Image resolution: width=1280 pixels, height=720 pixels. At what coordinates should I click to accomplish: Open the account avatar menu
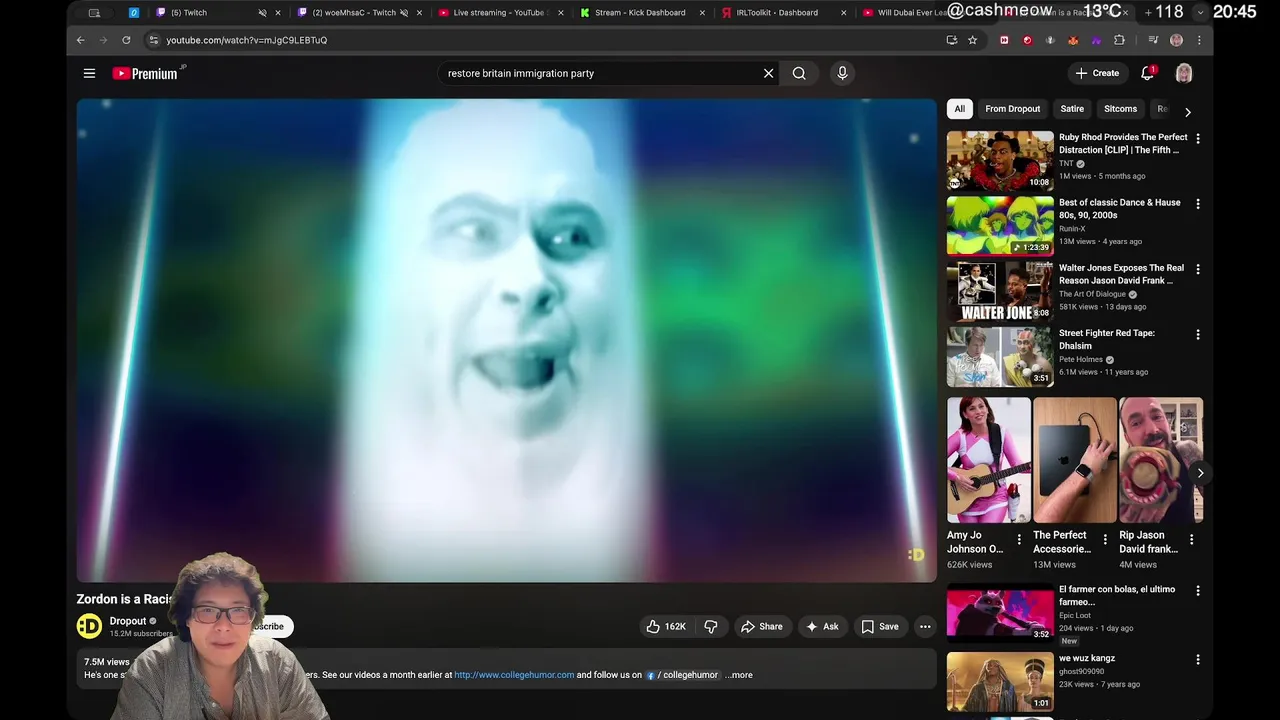(x=1184, y=73)
